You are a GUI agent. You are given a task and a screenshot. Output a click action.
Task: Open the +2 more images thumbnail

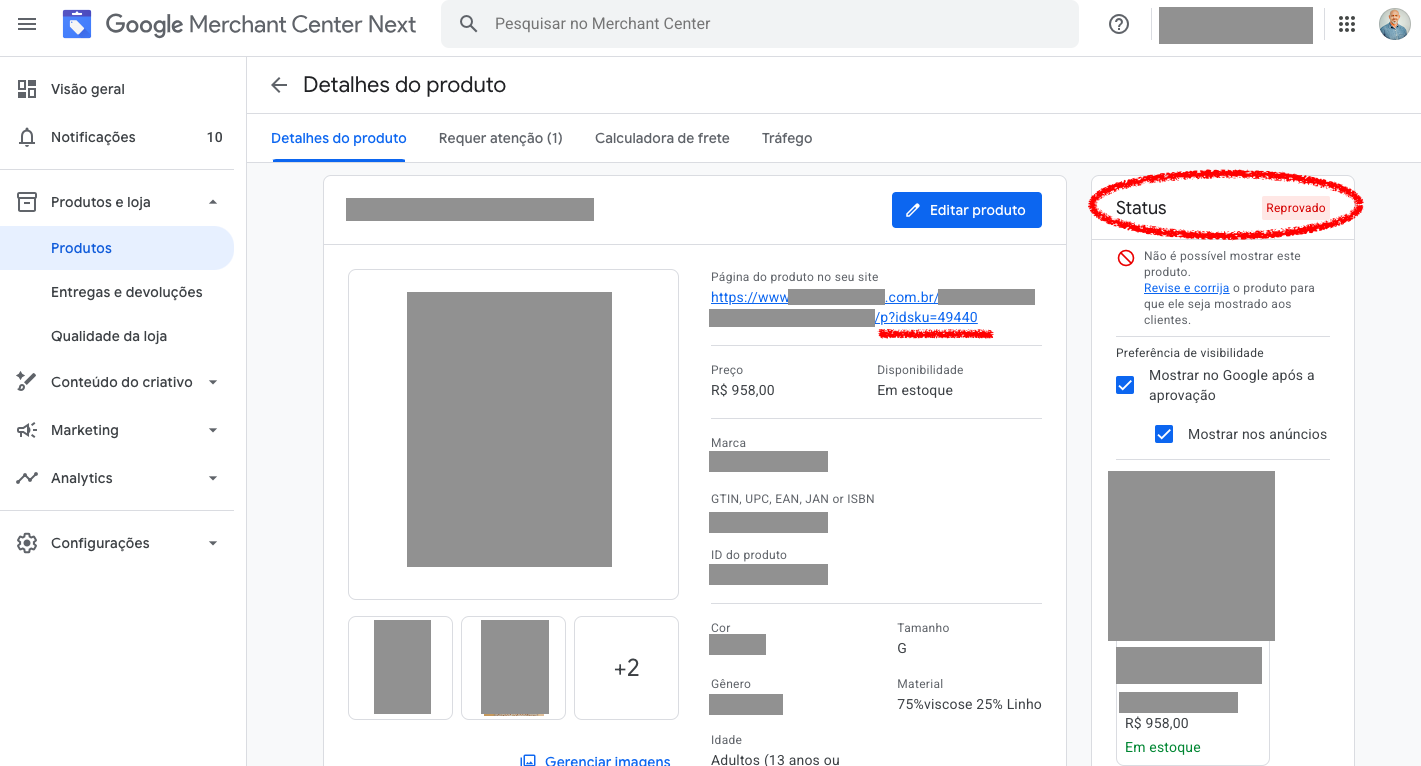tap(626, 668)
